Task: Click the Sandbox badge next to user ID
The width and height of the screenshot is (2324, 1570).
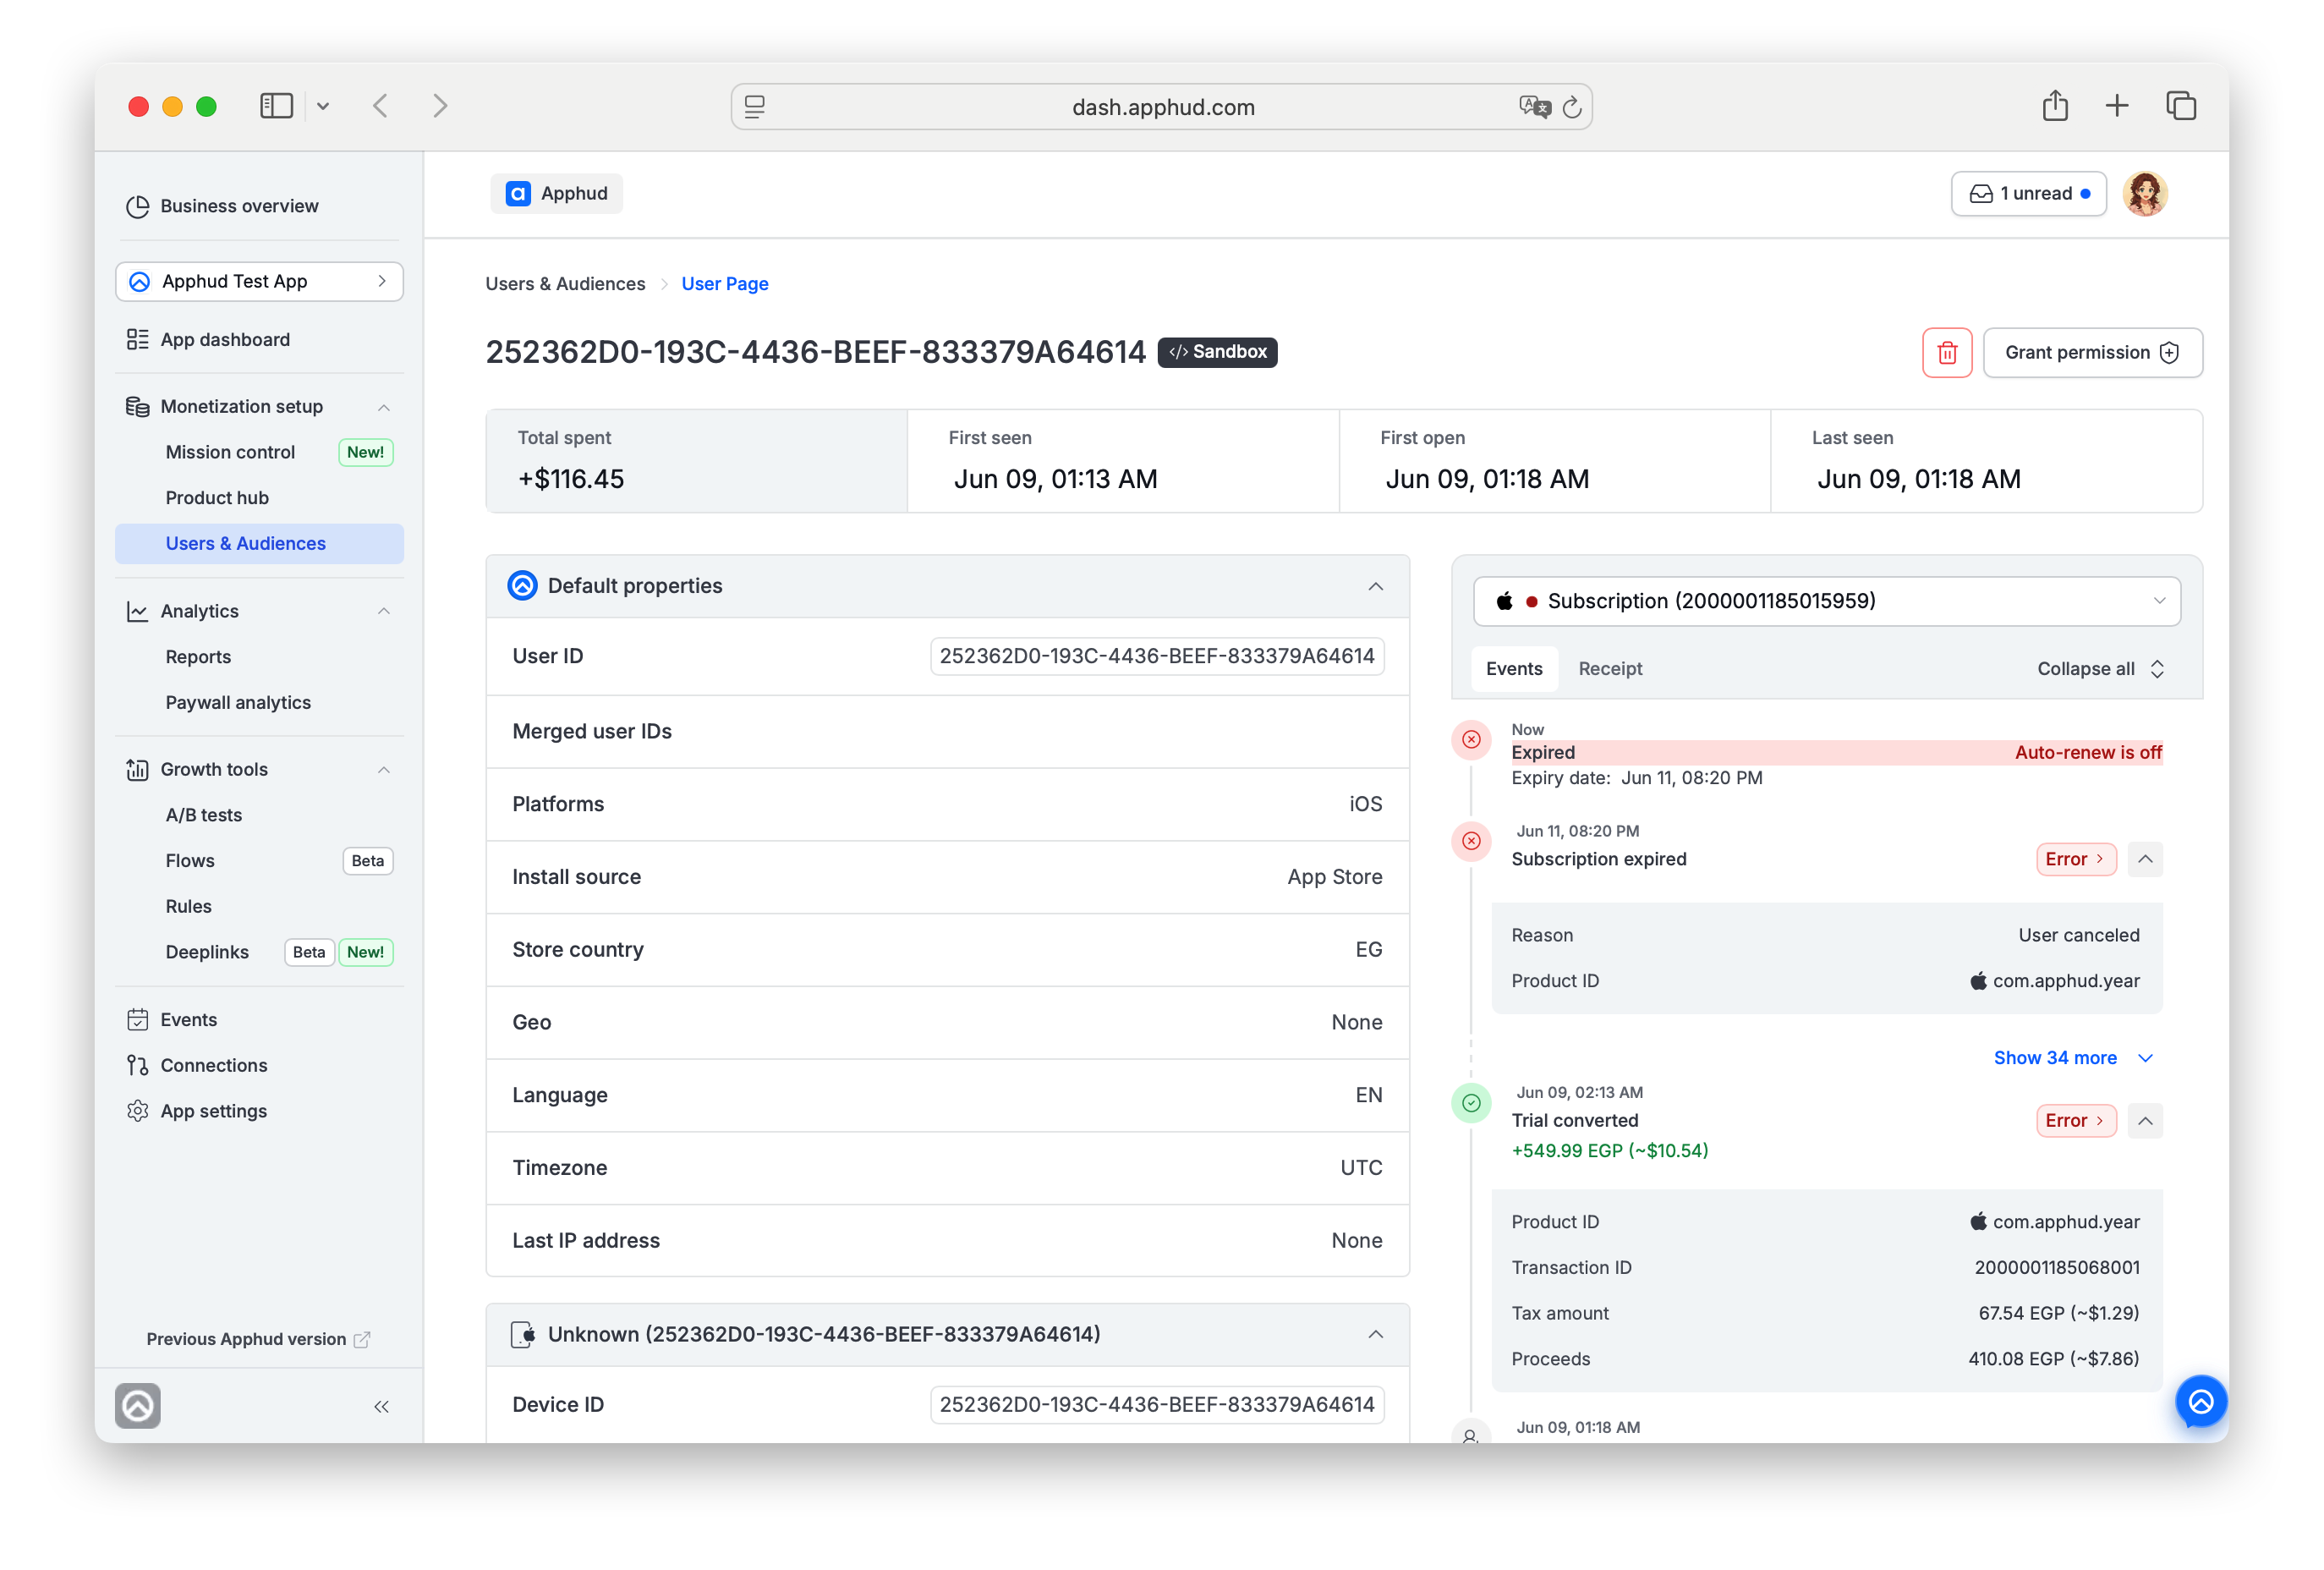Action: tap(1216, 352)
